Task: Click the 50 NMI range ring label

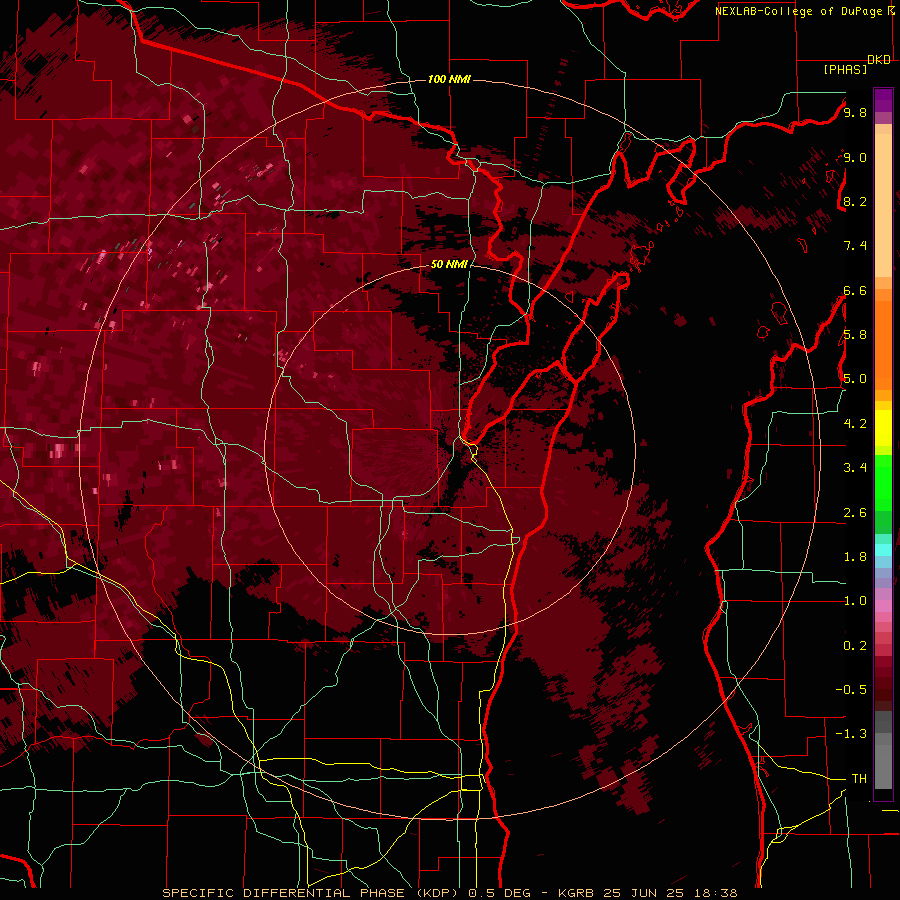Action: pyautogui.click(x=449, y=265)
